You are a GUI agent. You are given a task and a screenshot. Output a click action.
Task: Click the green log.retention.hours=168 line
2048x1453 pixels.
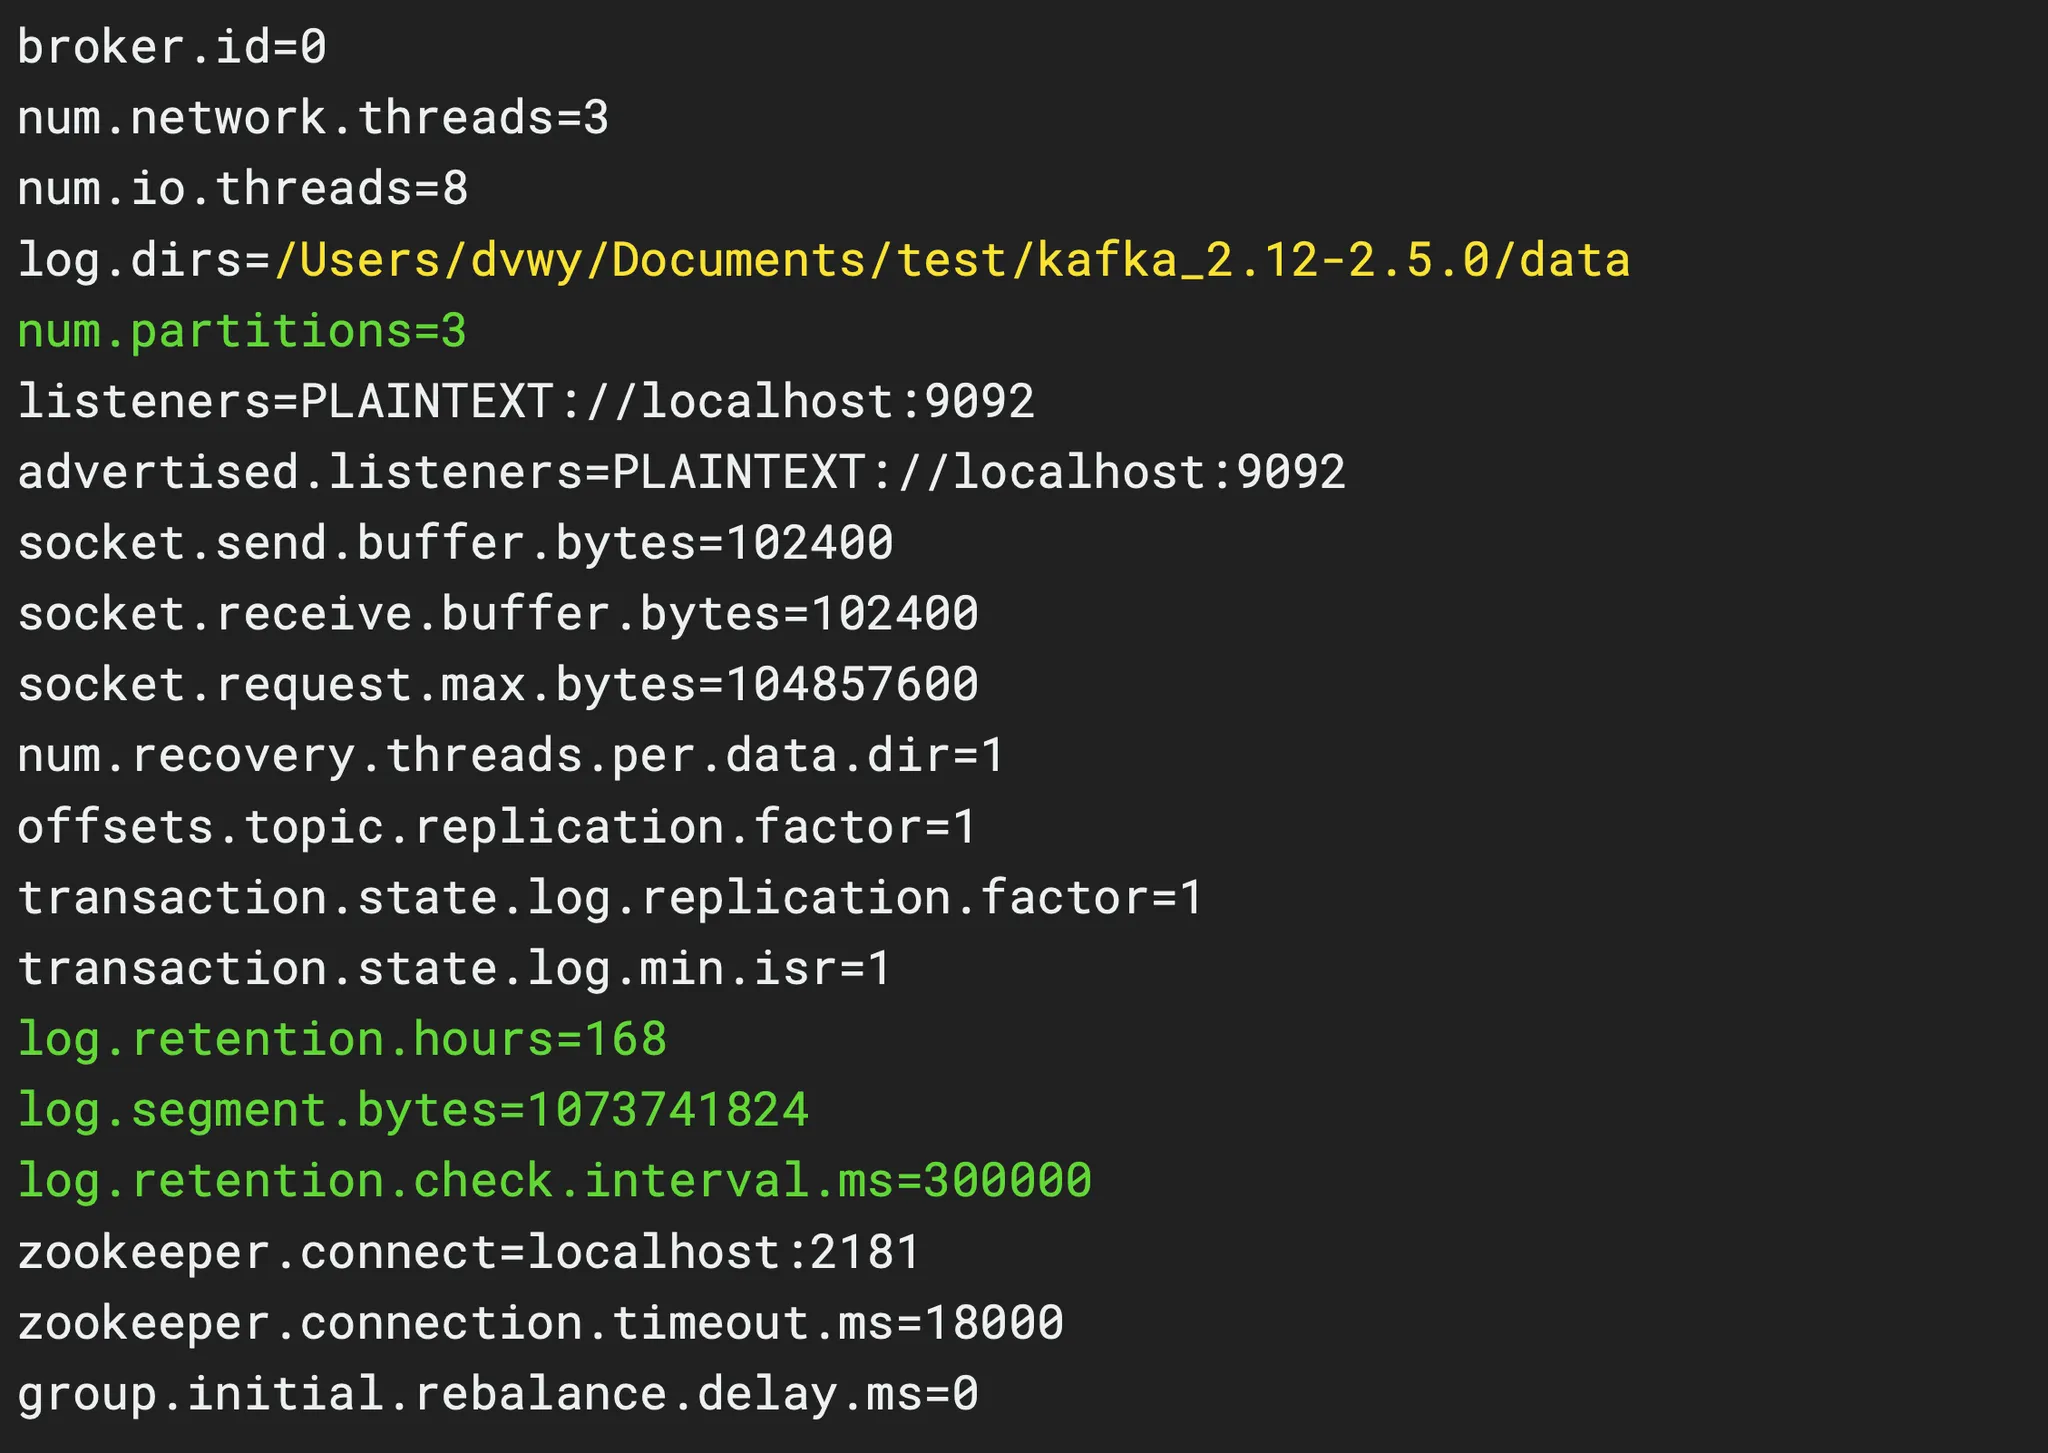click(342, 1039)
